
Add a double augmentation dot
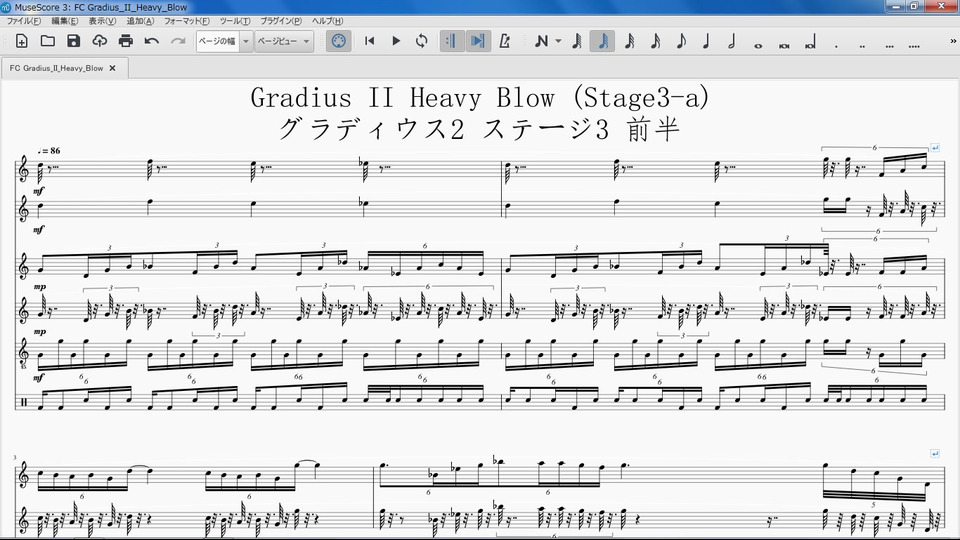tap(862, 45)
